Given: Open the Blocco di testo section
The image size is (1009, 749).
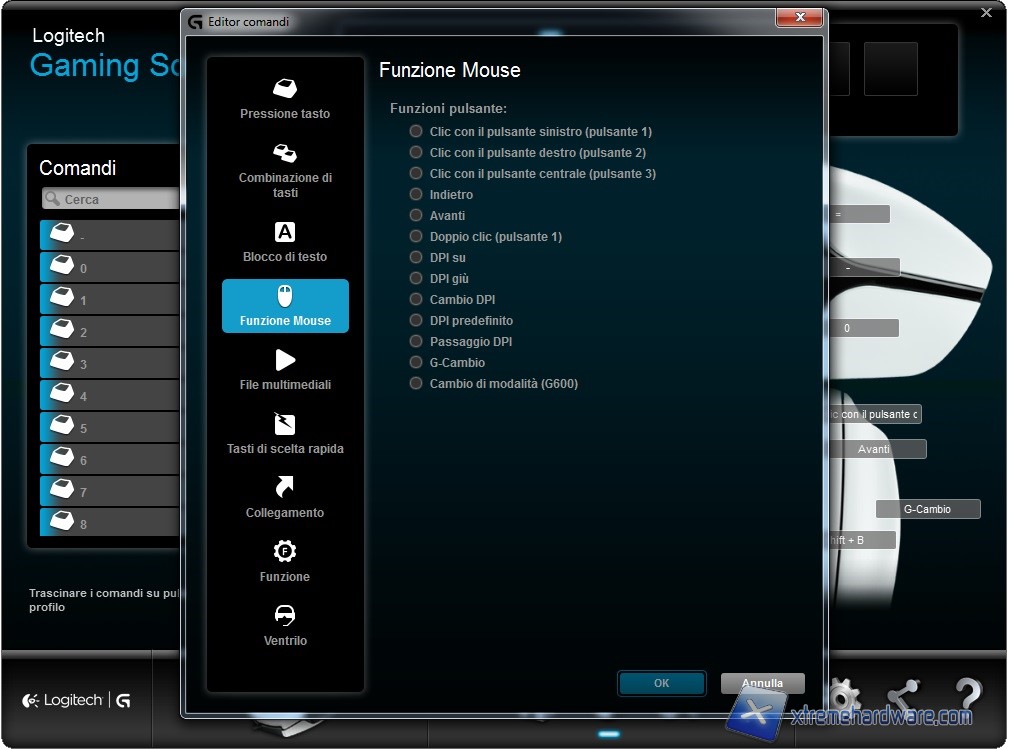Looking at the screenshot, I should pos(285,242).
